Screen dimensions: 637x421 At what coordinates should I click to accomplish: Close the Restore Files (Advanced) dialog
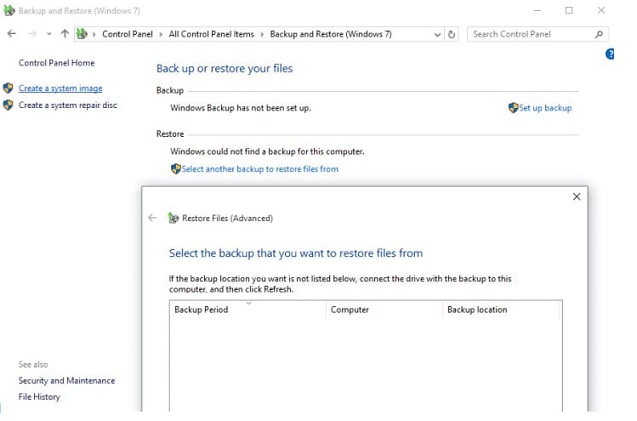(x=576, y=197)
